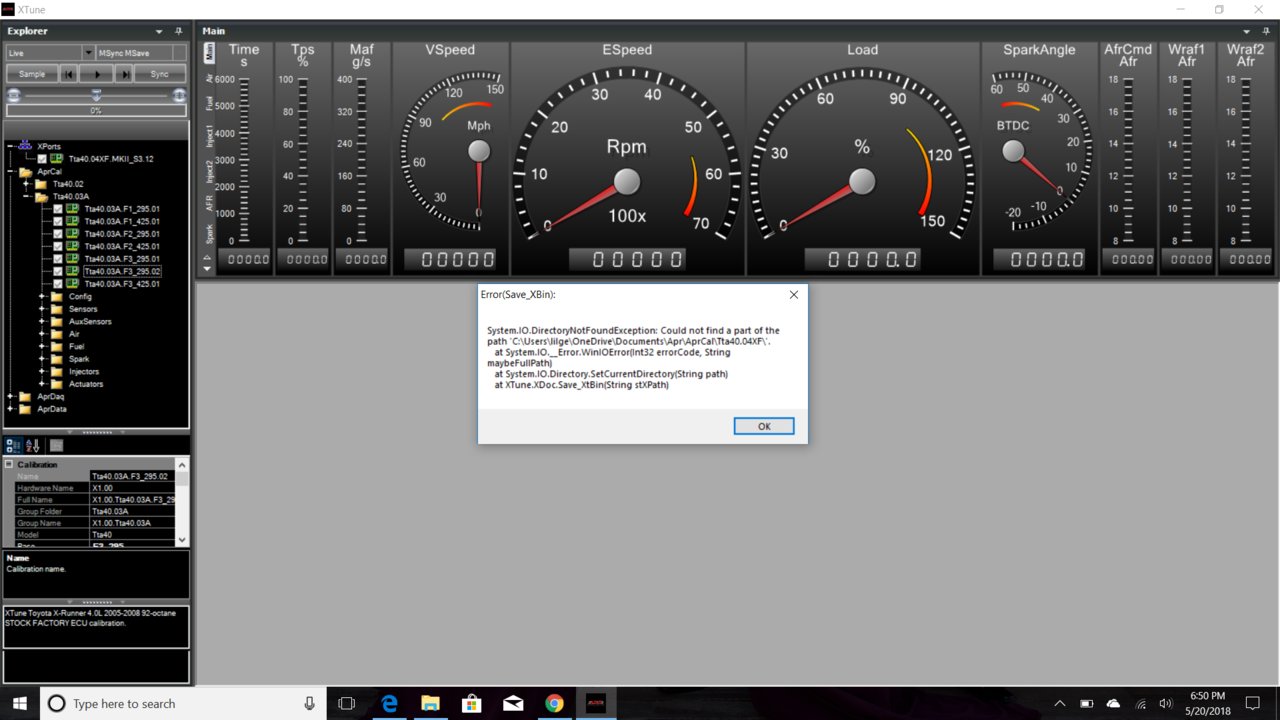Toggle checkbox for Tta40.03A.F3_295.01

(x=58, y=259)
